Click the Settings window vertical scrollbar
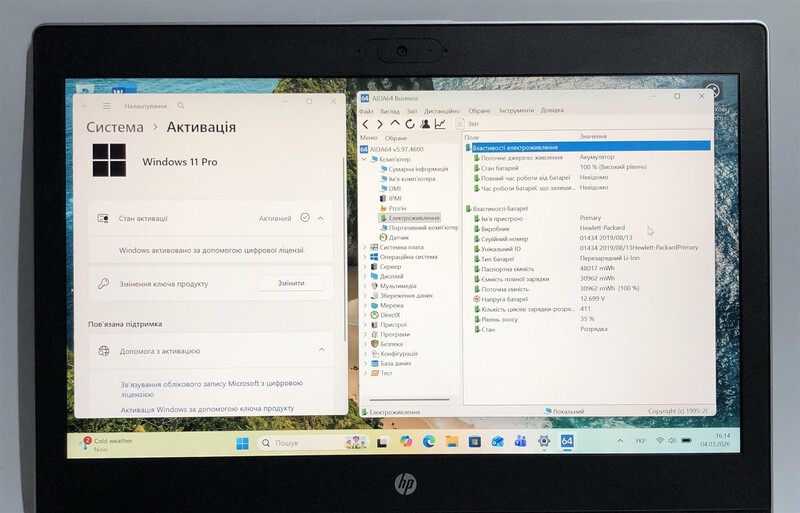800x513 pixels. [x=345, y=250]
